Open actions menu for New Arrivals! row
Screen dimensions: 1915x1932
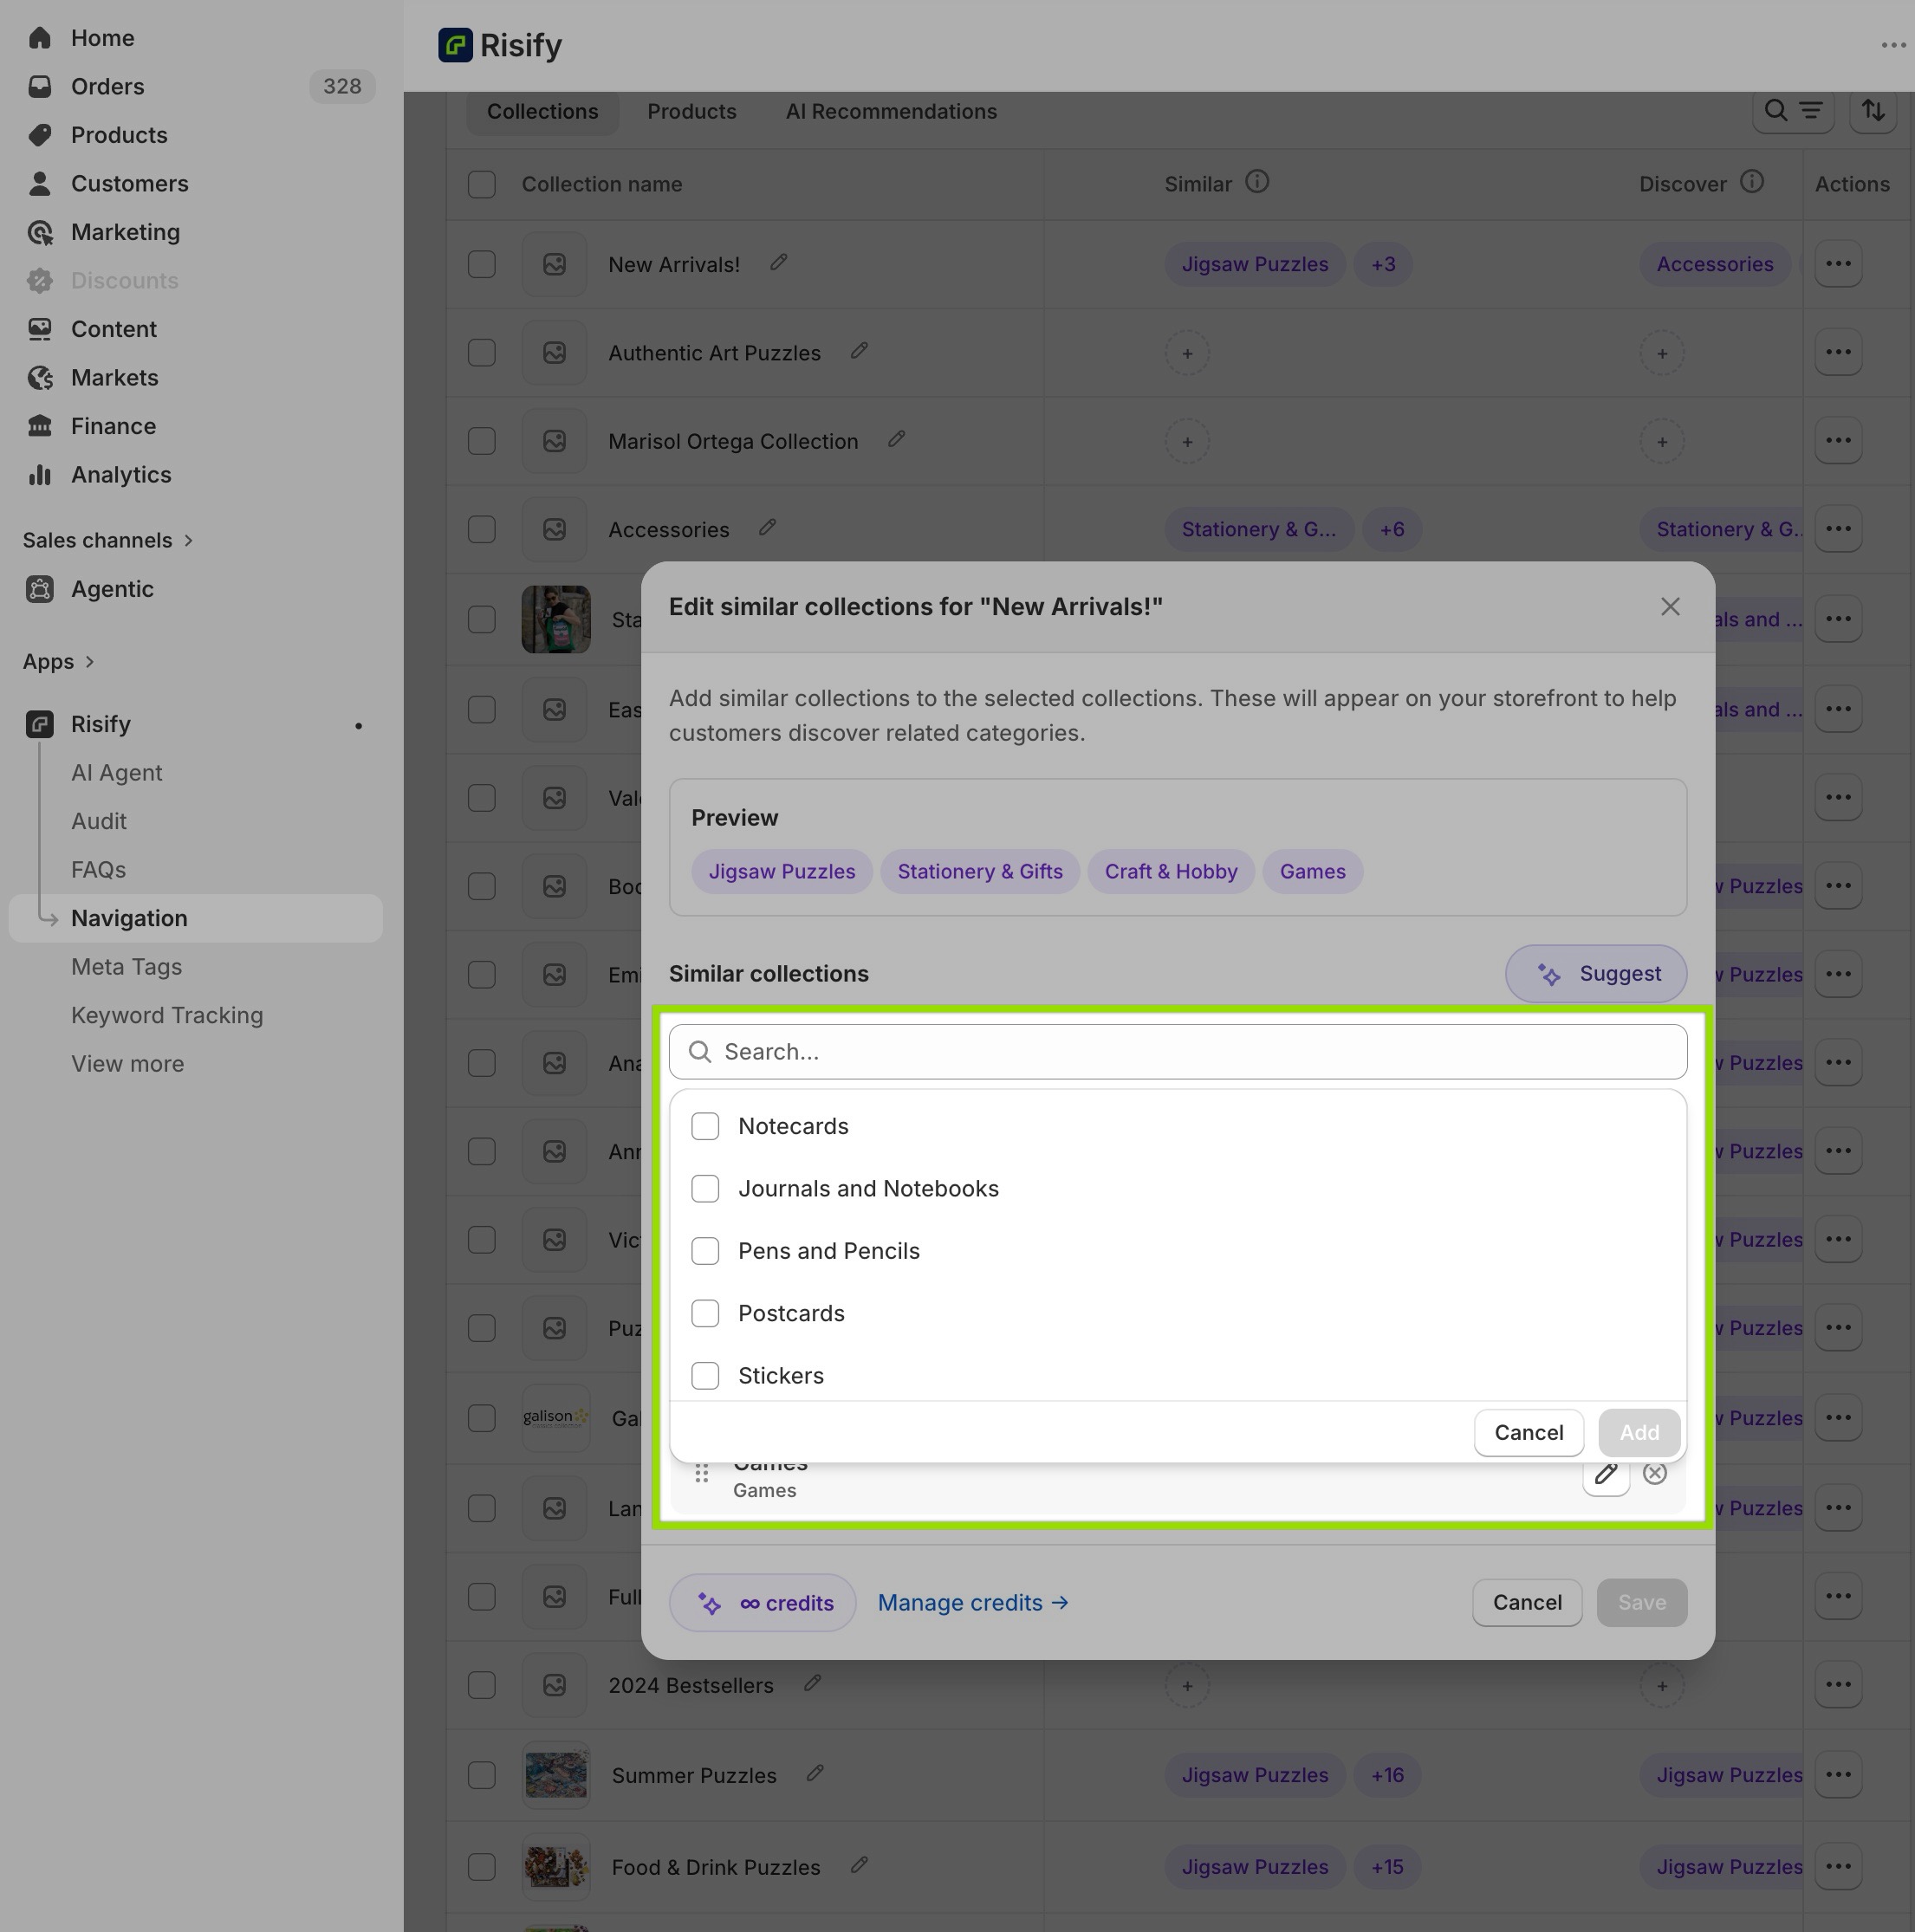click(x=1838, y=264)
